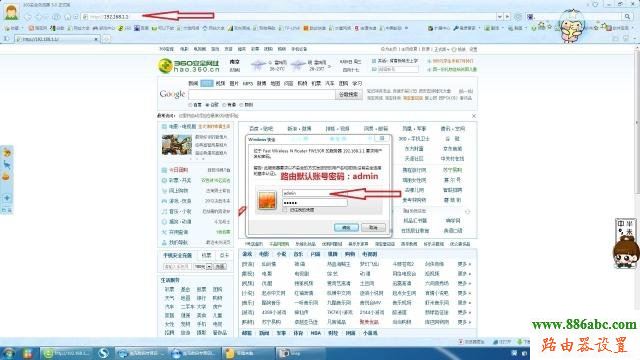
Task: Click the user avatar in browser's top-left corner
Action: (11, 11)
